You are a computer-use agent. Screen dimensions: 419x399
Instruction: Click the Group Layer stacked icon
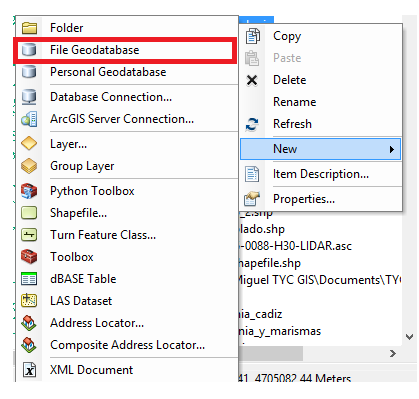pos(29,166)
